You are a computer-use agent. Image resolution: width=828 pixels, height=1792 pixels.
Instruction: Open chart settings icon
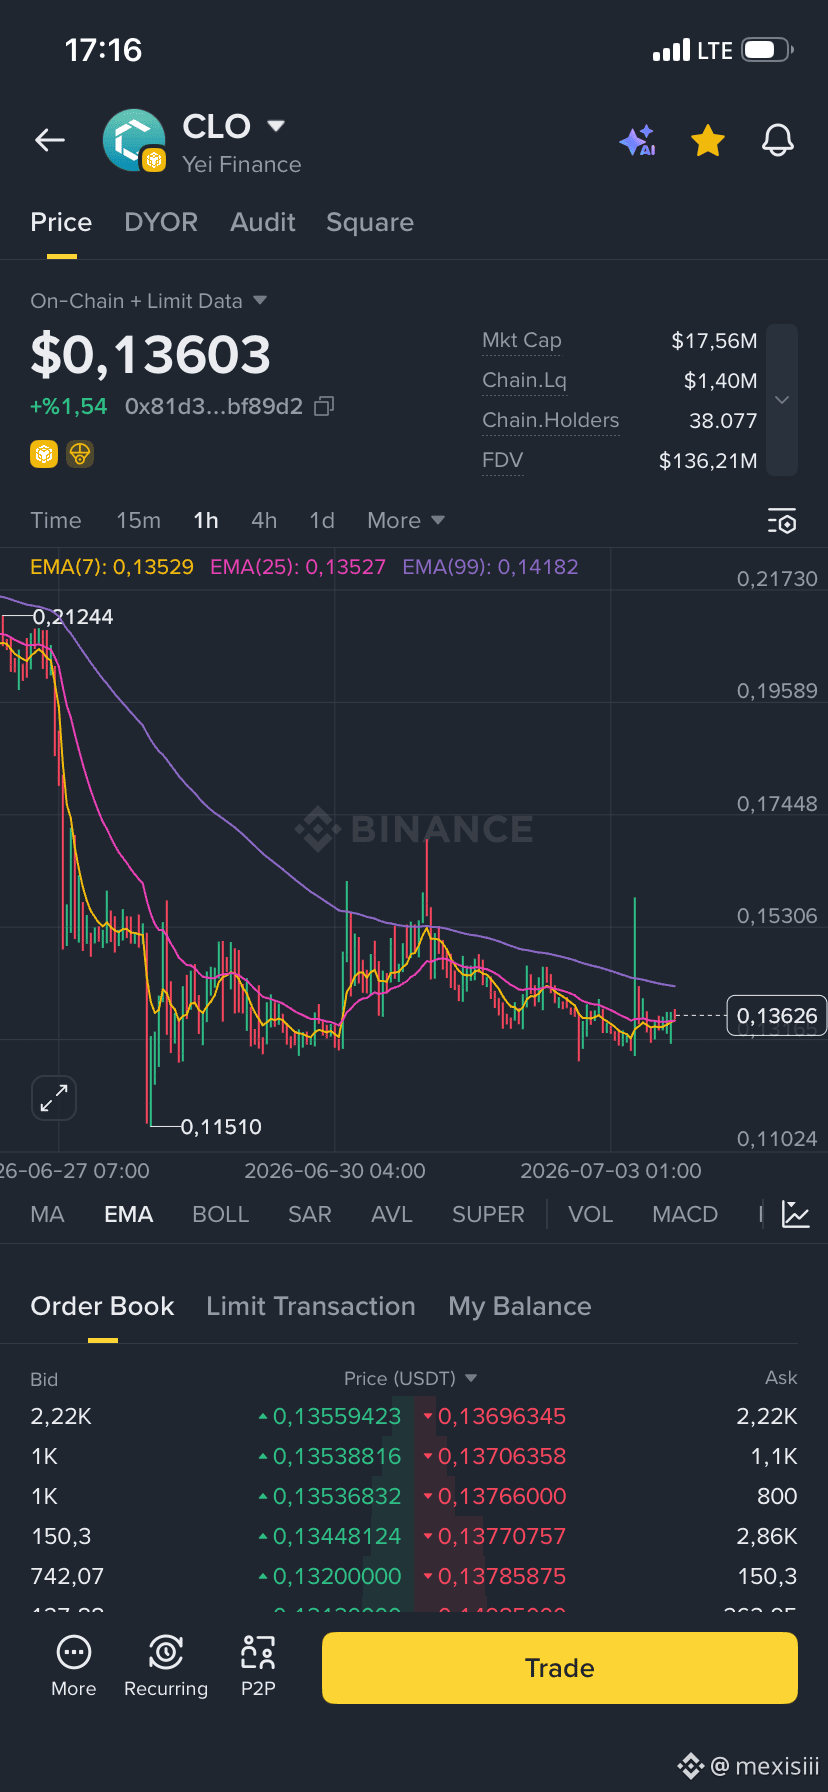tap(782, 521)
